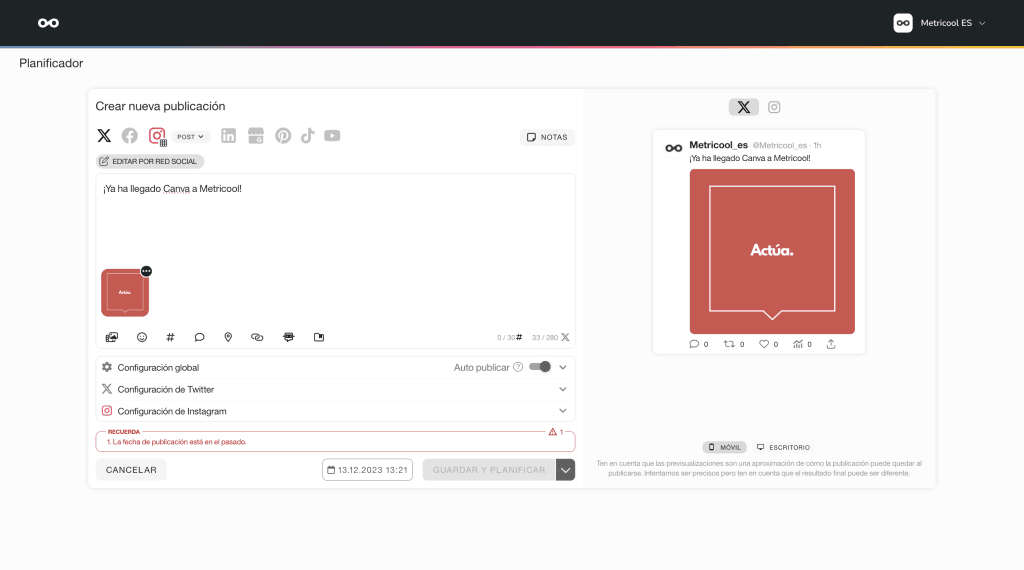Open the NOTAS button
The image size is (1024, 570).
pos(547,137)
